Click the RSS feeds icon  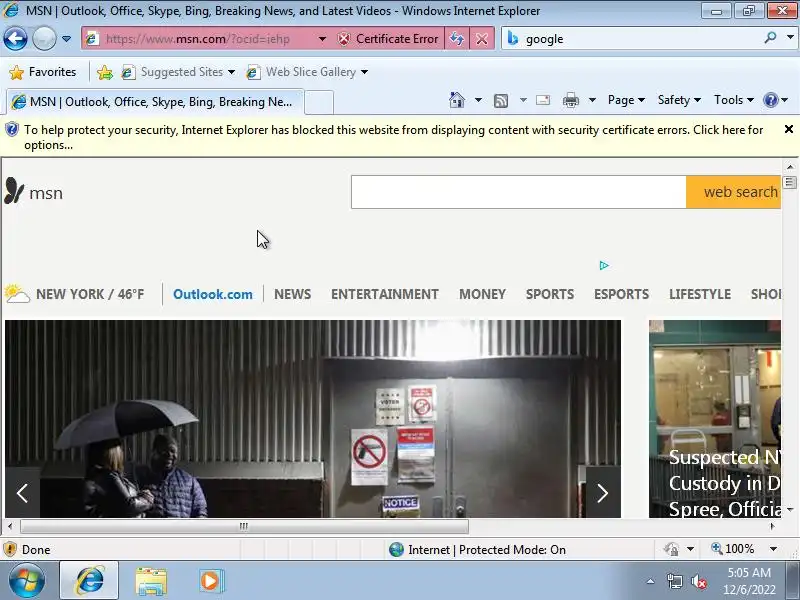(501, 101)
